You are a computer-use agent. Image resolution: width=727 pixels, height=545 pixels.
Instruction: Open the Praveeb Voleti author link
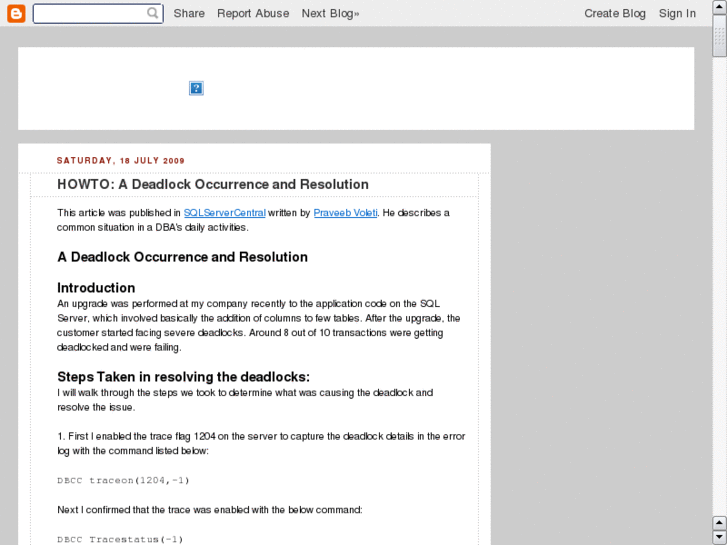[345, 213]
